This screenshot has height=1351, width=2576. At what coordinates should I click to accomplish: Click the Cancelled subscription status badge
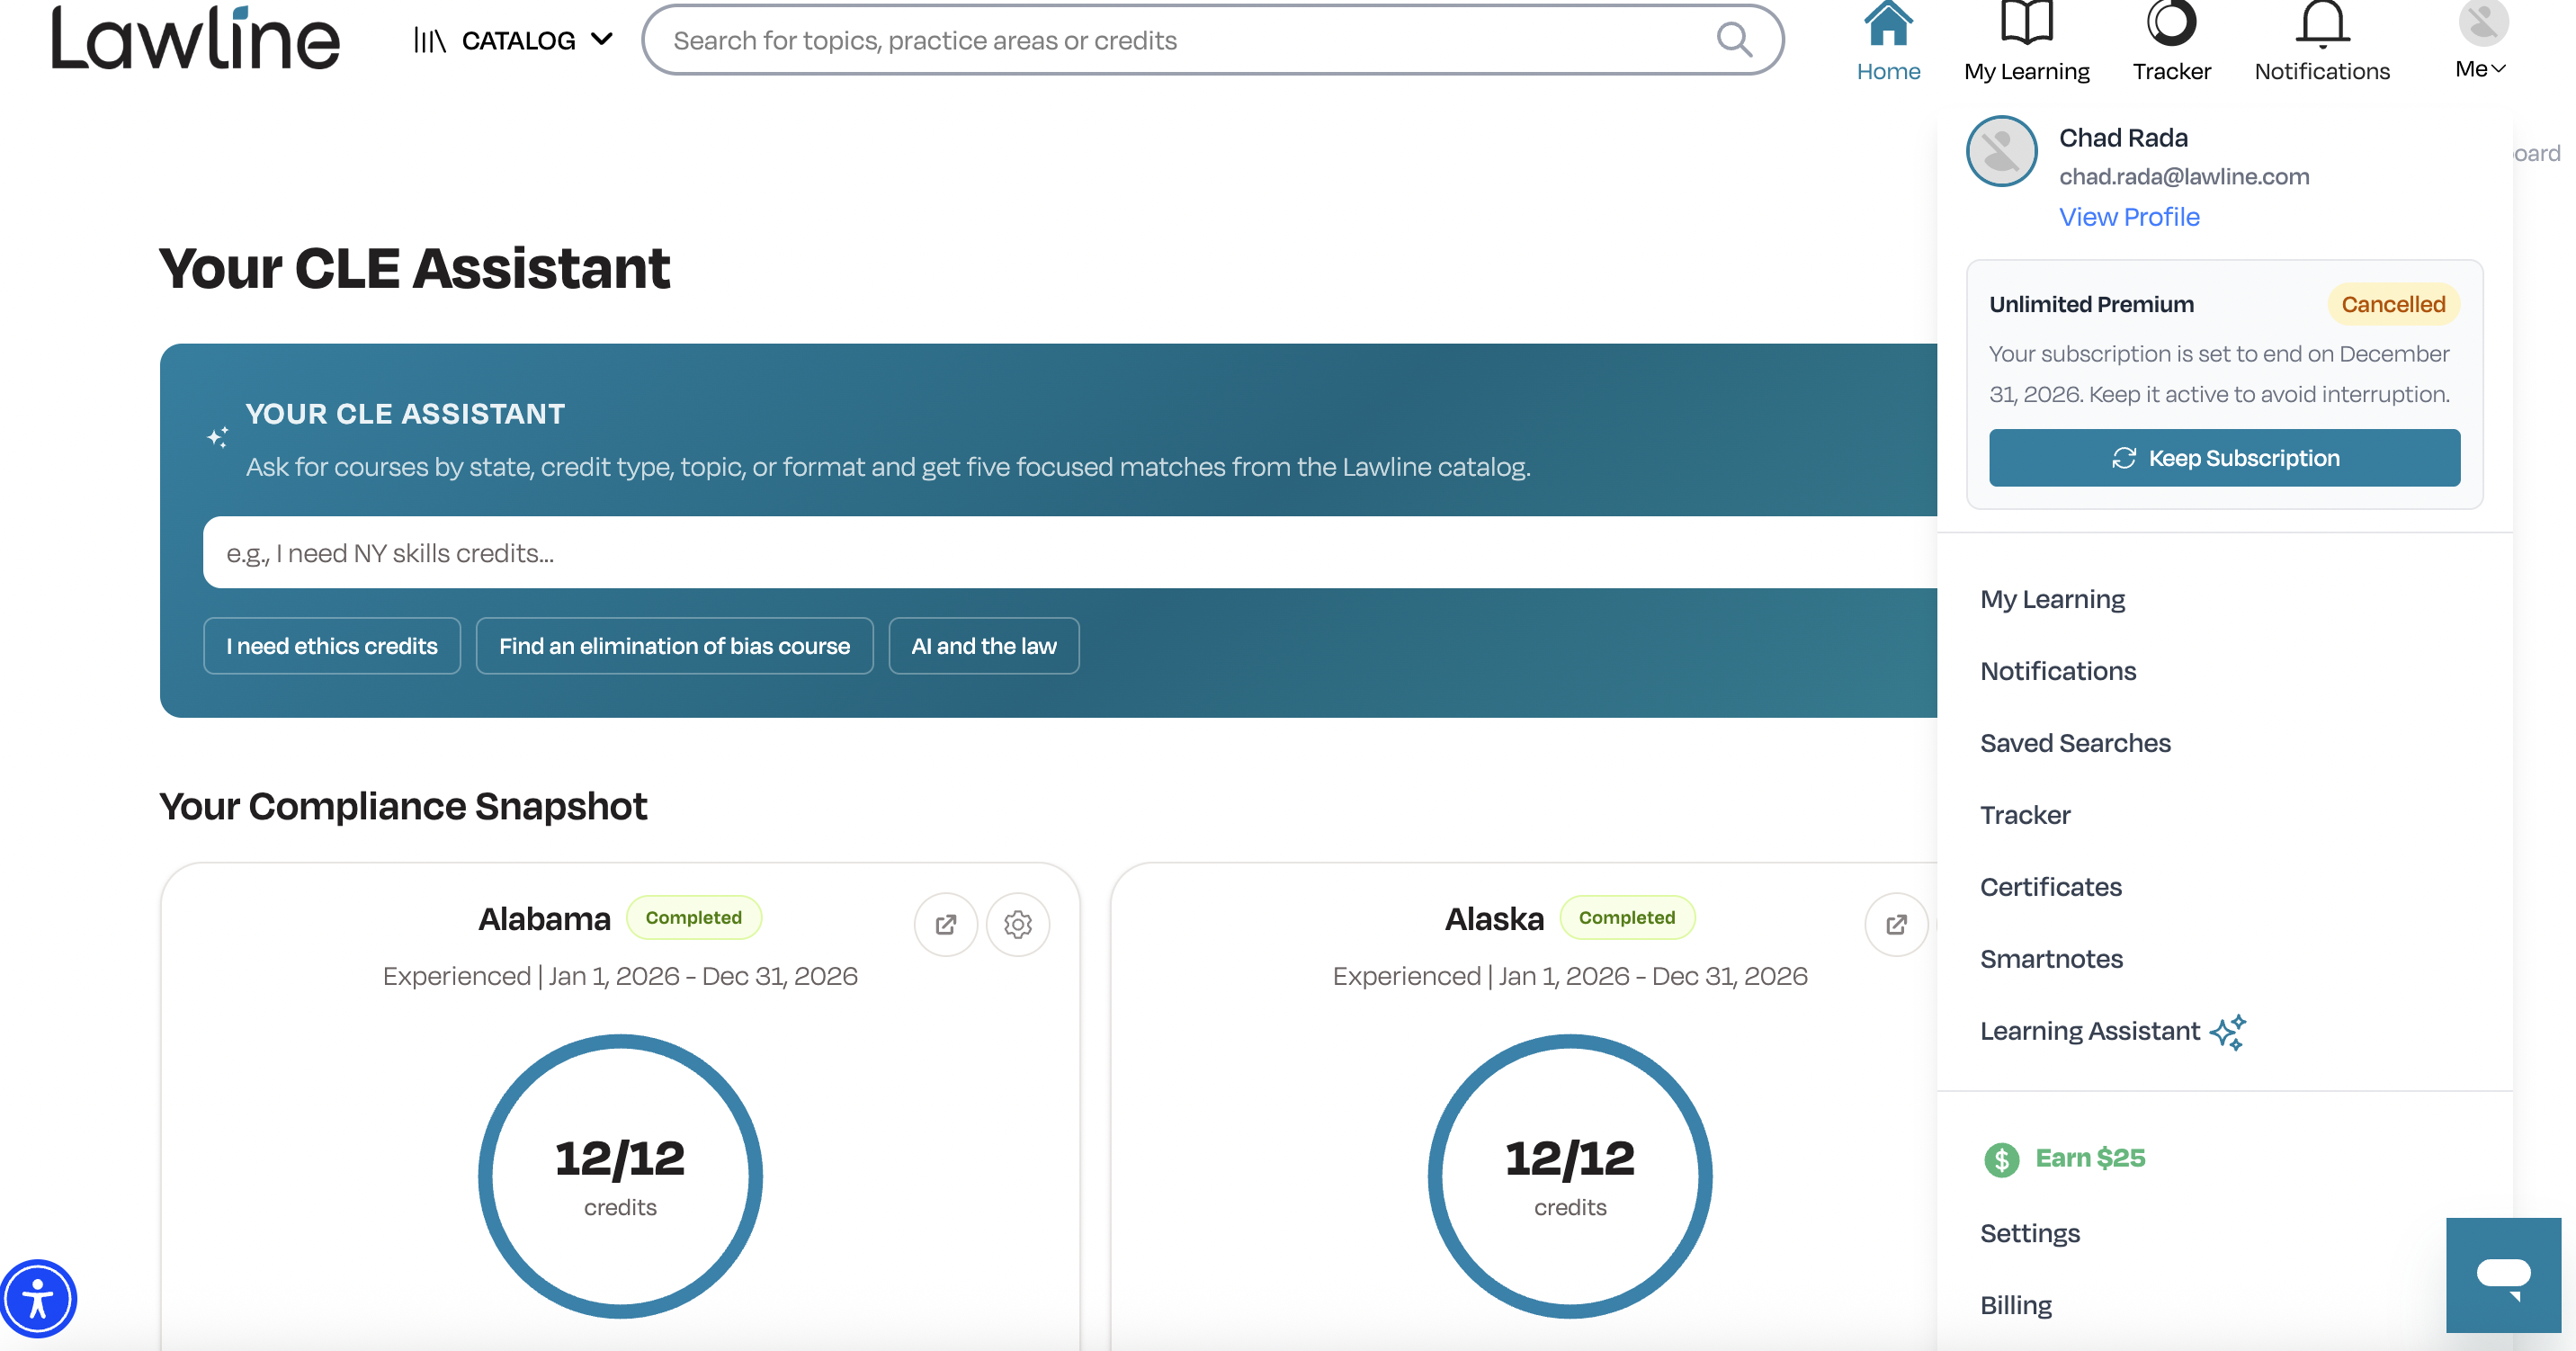pos(2393,304)
